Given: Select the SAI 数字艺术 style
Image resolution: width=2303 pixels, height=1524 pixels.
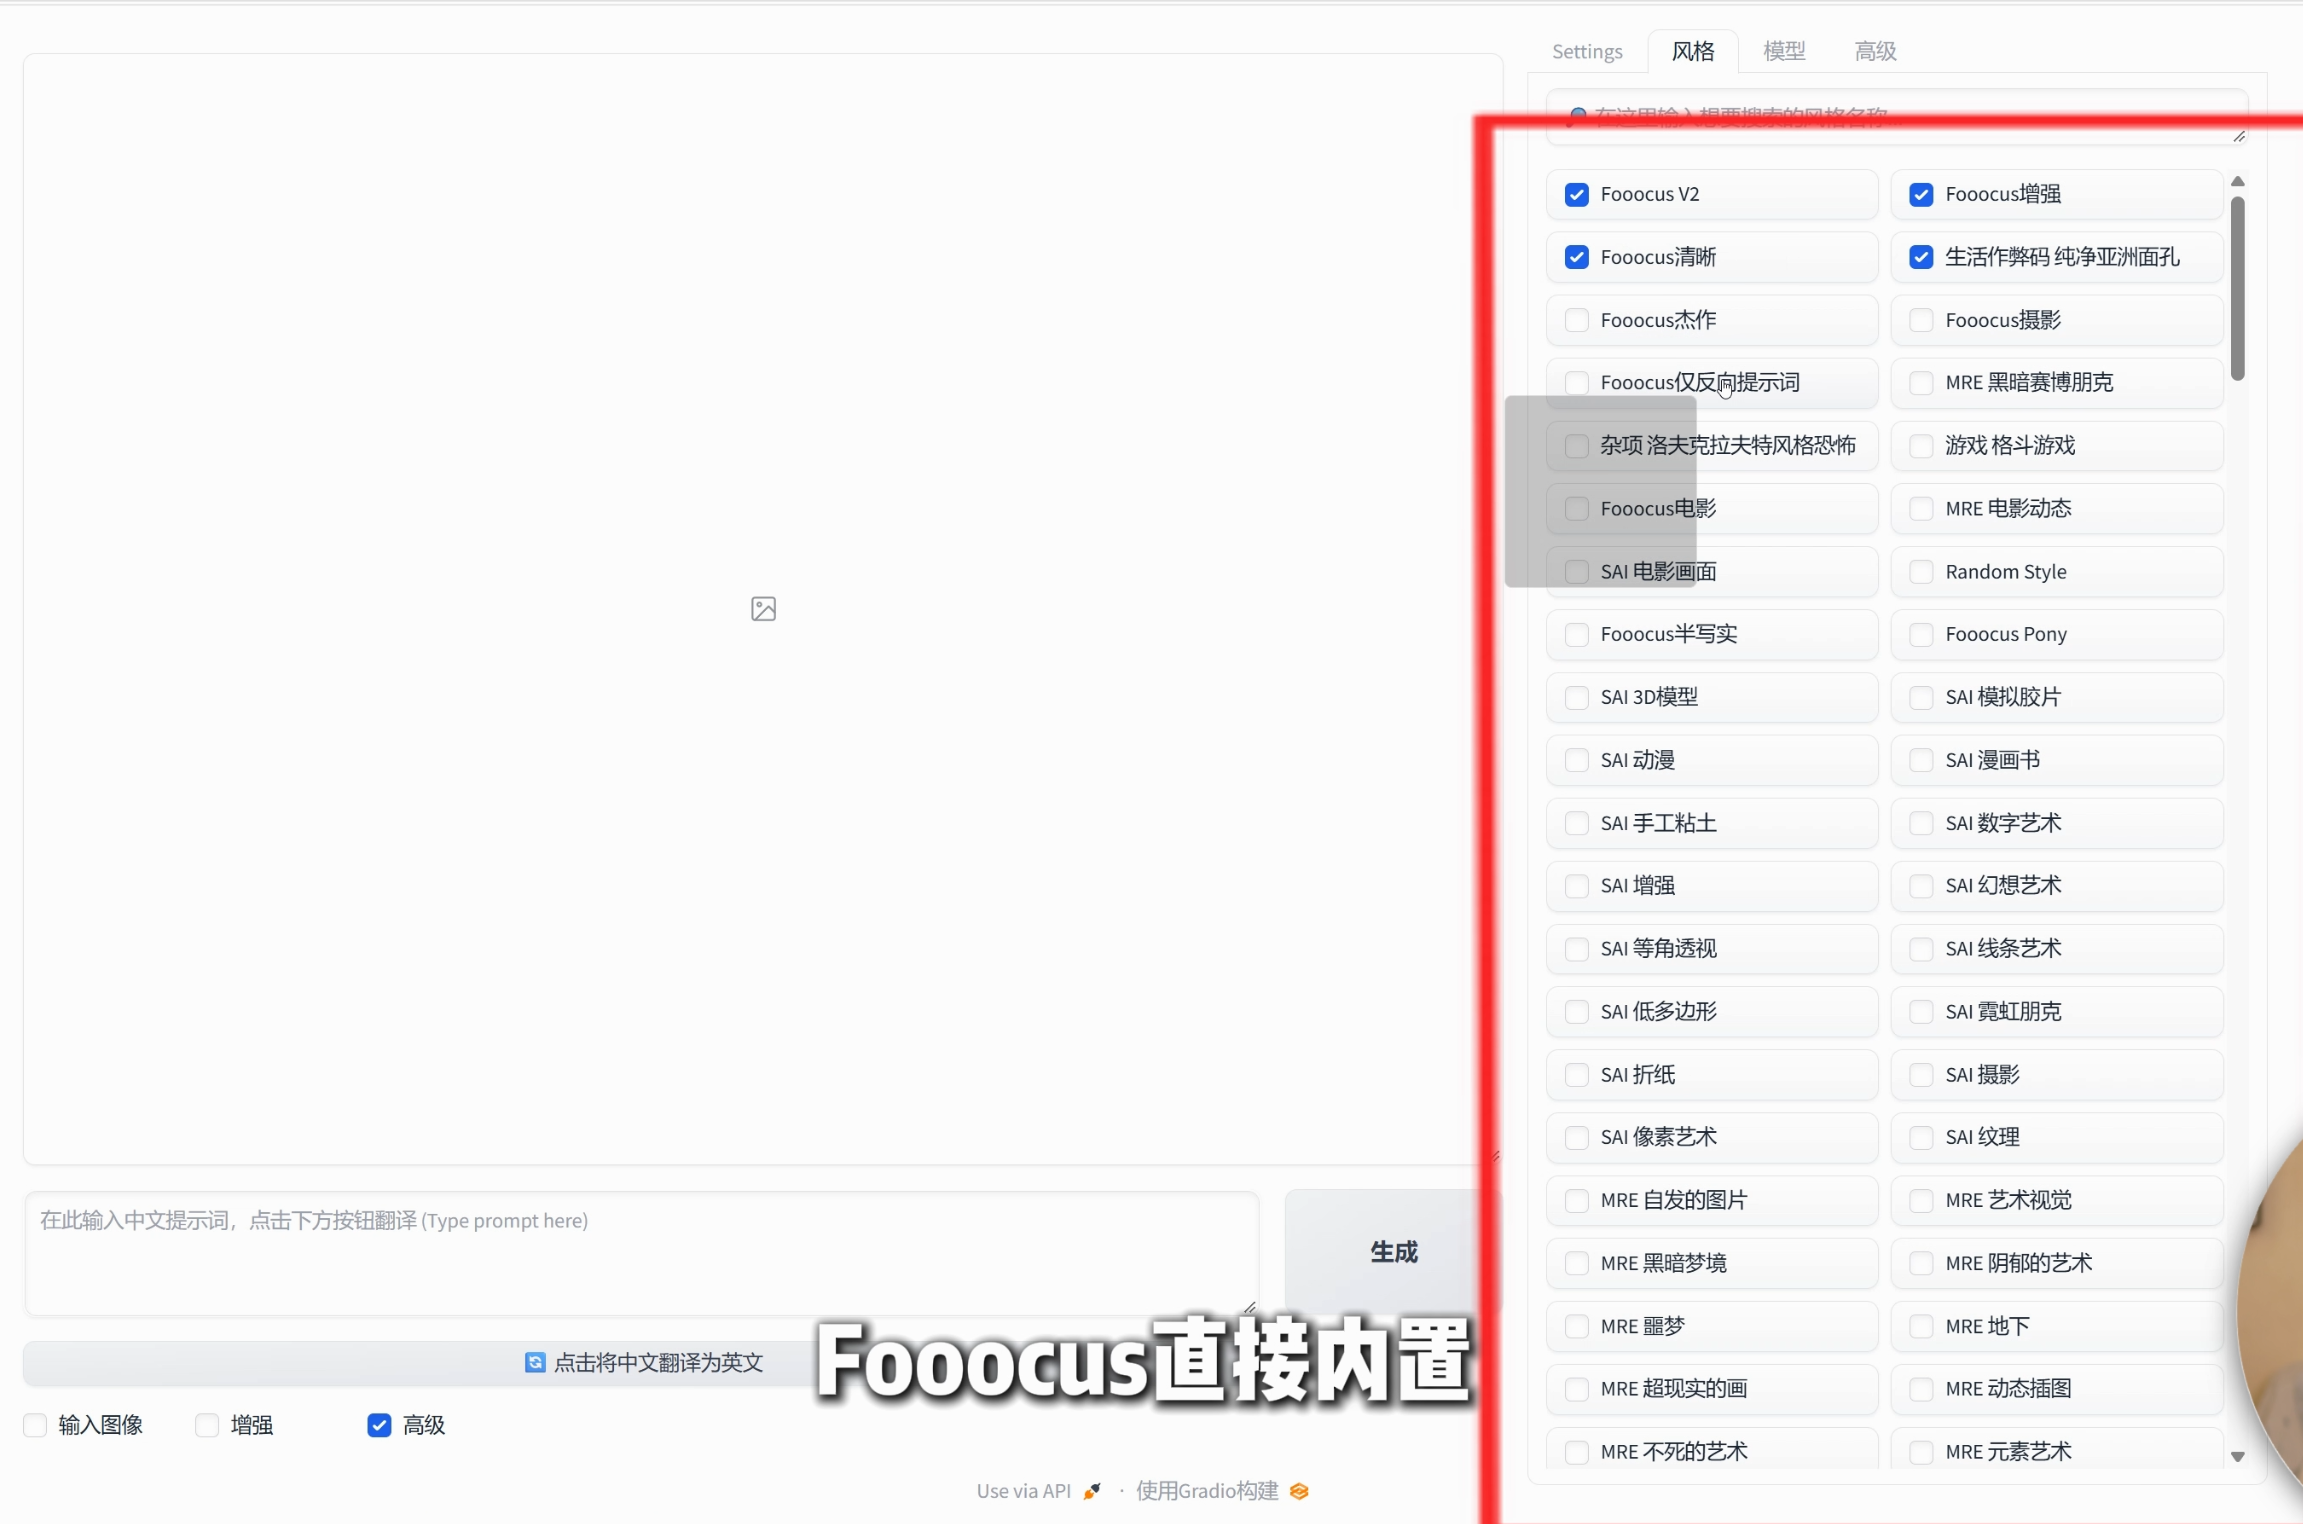Looking at the screenshot, I should (1921, 823).
